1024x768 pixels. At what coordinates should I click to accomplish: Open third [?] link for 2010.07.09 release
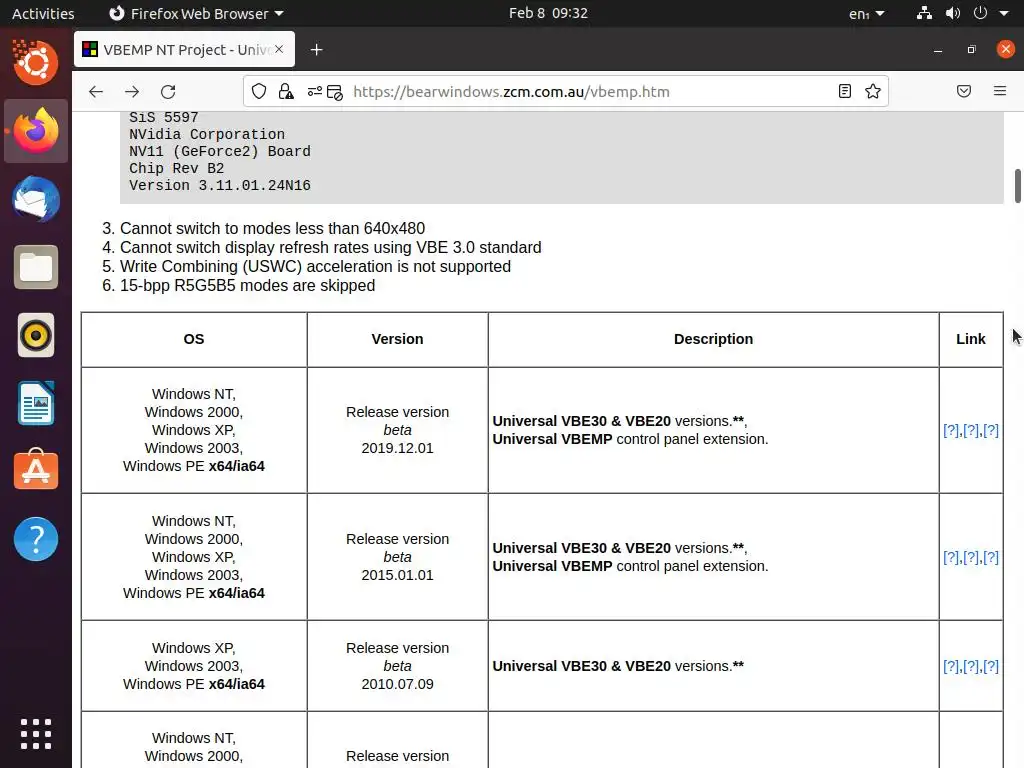991,666
